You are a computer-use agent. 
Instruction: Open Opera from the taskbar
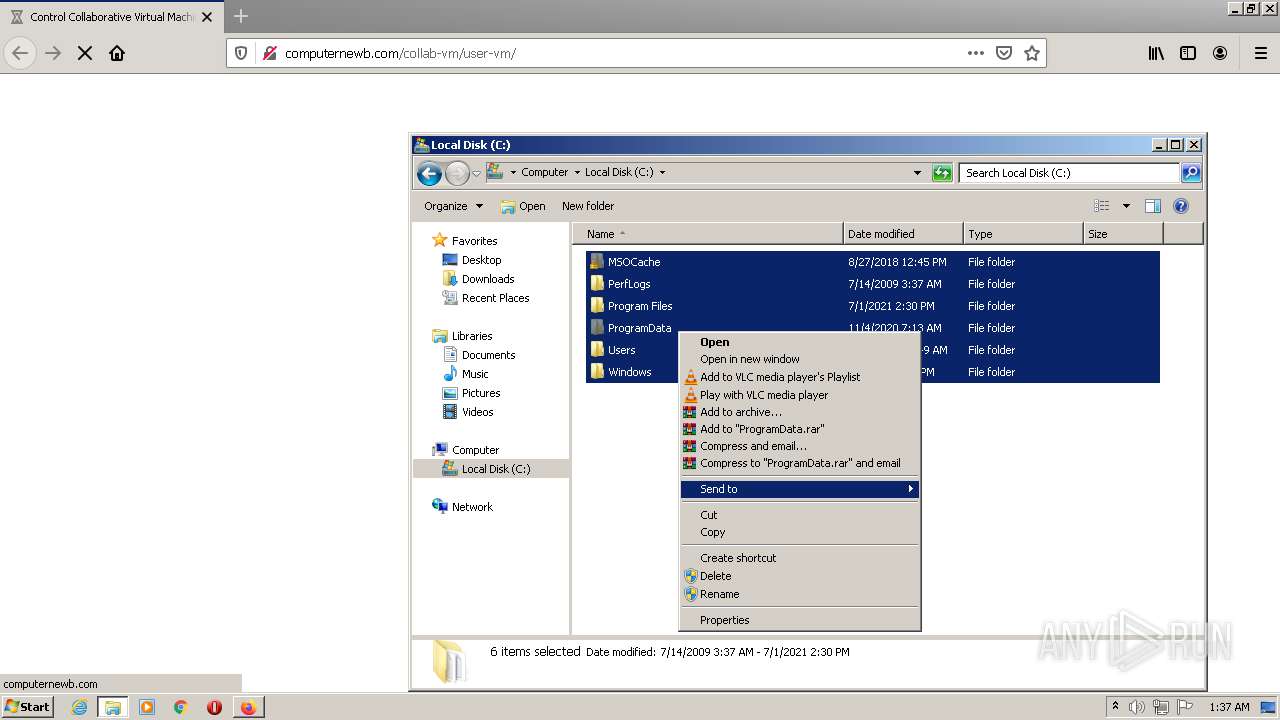[214, 707]
